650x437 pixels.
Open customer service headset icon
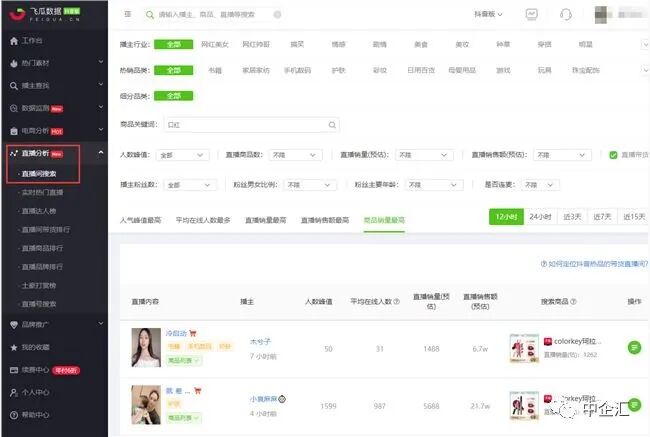click(x=566, y=15)
